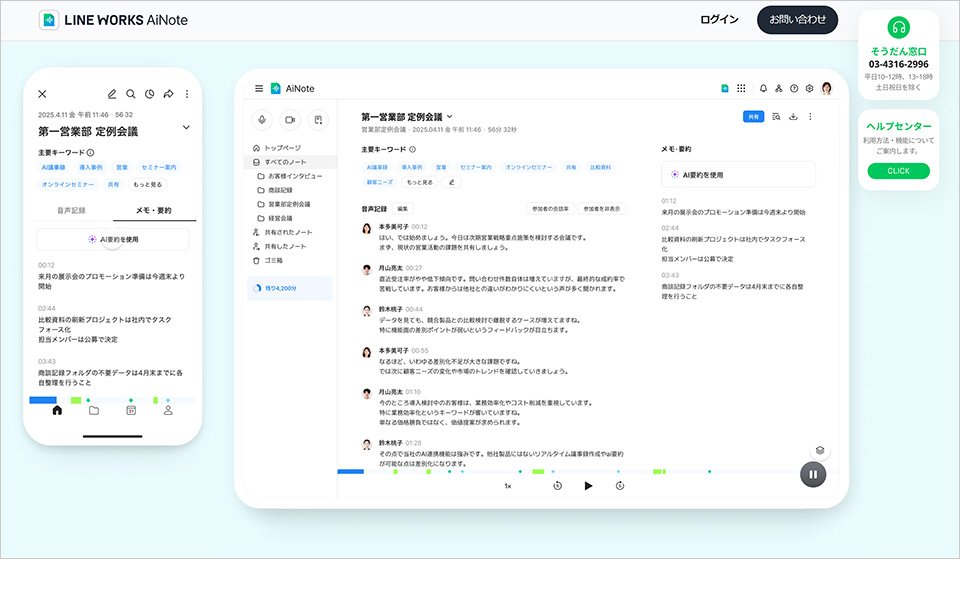Click the green headset そうだん窓口 icon

(899, 28)
